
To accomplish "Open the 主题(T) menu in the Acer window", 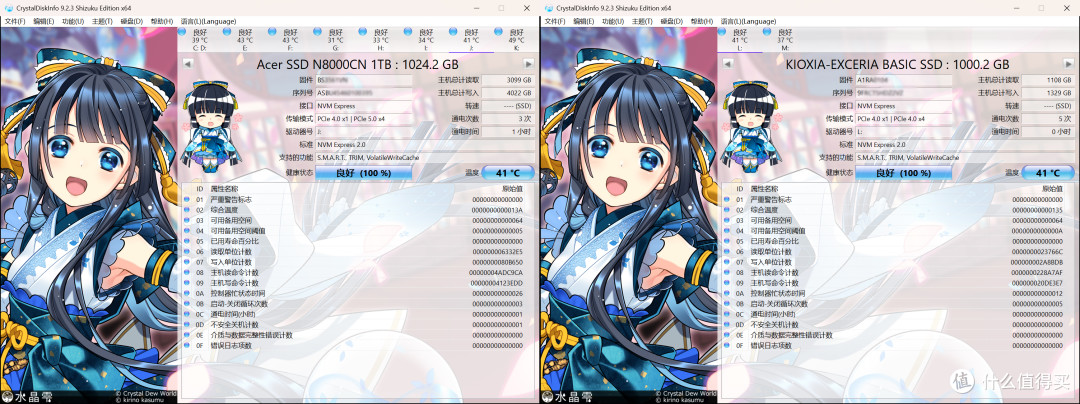I will tap(102, 21).
